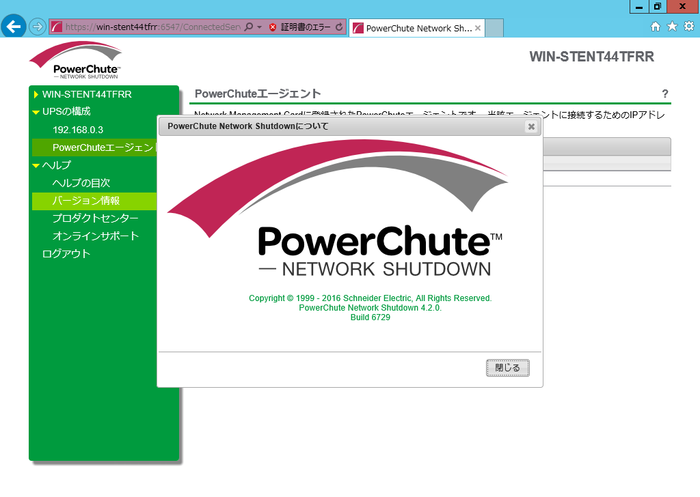Open browser tools gear icon
700x497 pixels.
pyautogui.click(x=689, y=26)
